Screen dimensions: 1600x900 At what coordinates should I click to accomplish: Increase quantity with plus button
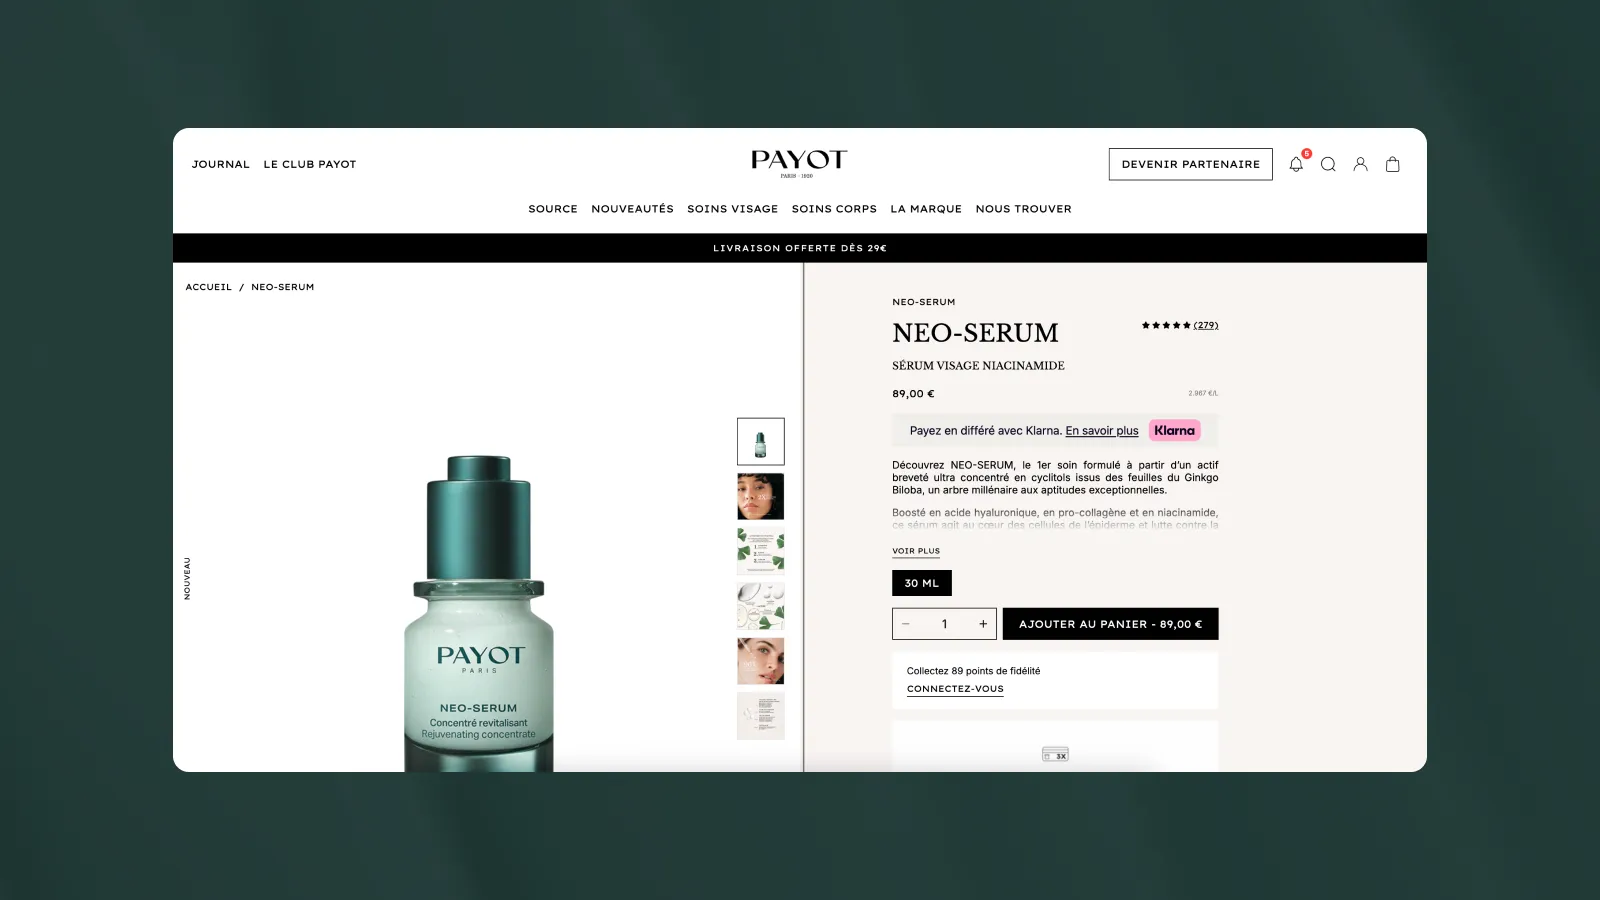tap(983, 624)
